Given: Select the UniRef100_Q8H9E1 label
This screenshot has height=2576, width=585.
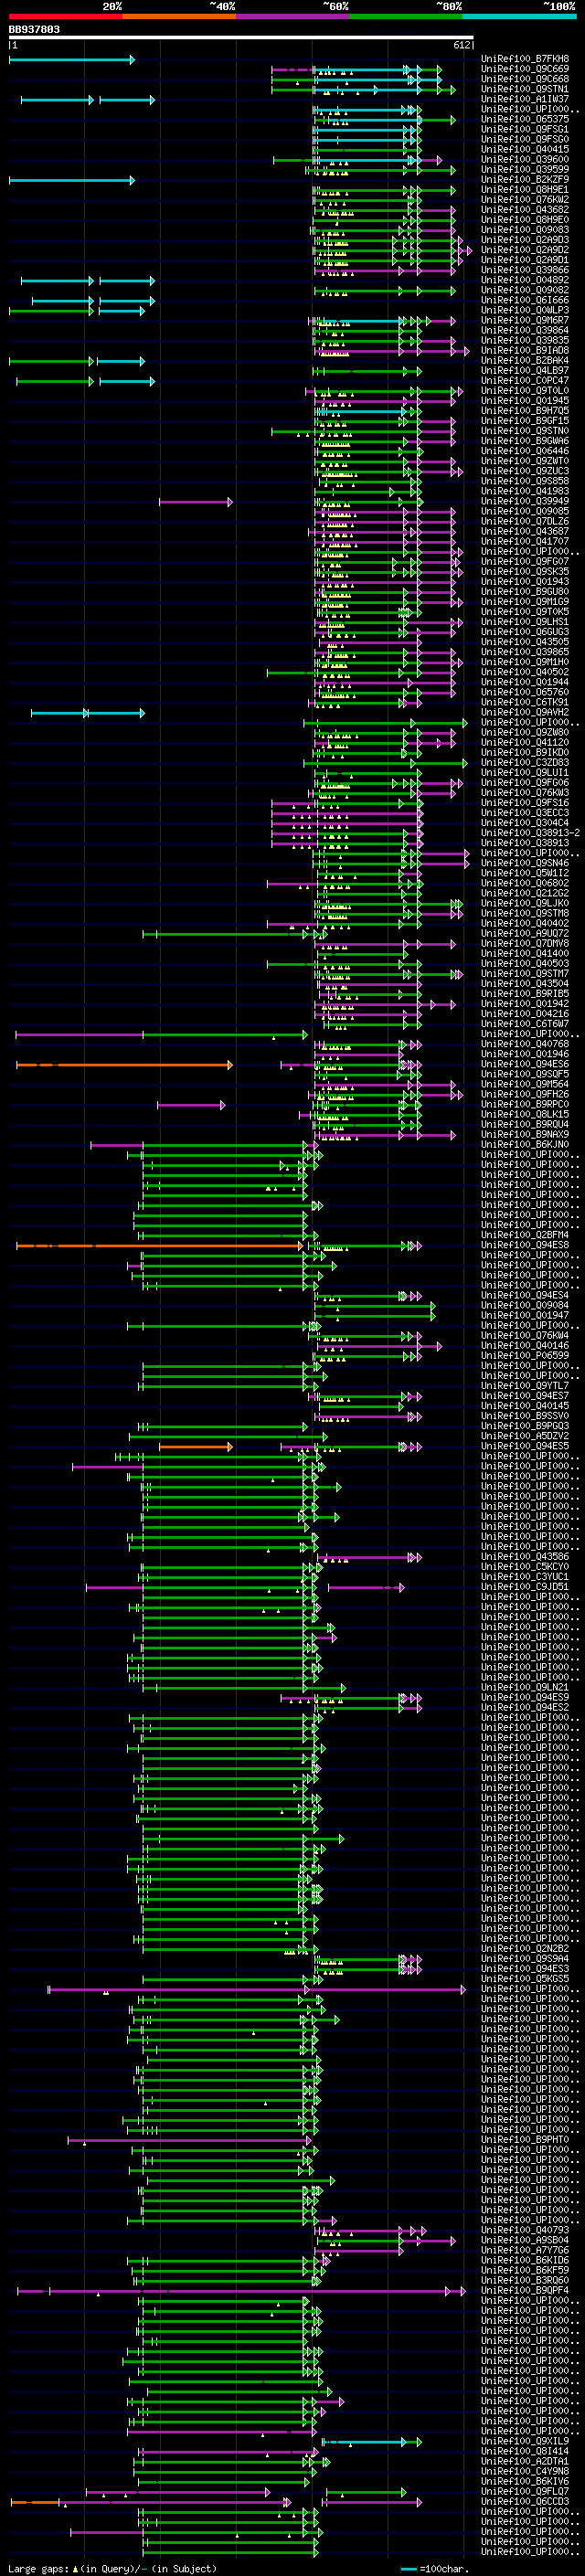Looking at the screenshot, I should click(x=525, y=190).
